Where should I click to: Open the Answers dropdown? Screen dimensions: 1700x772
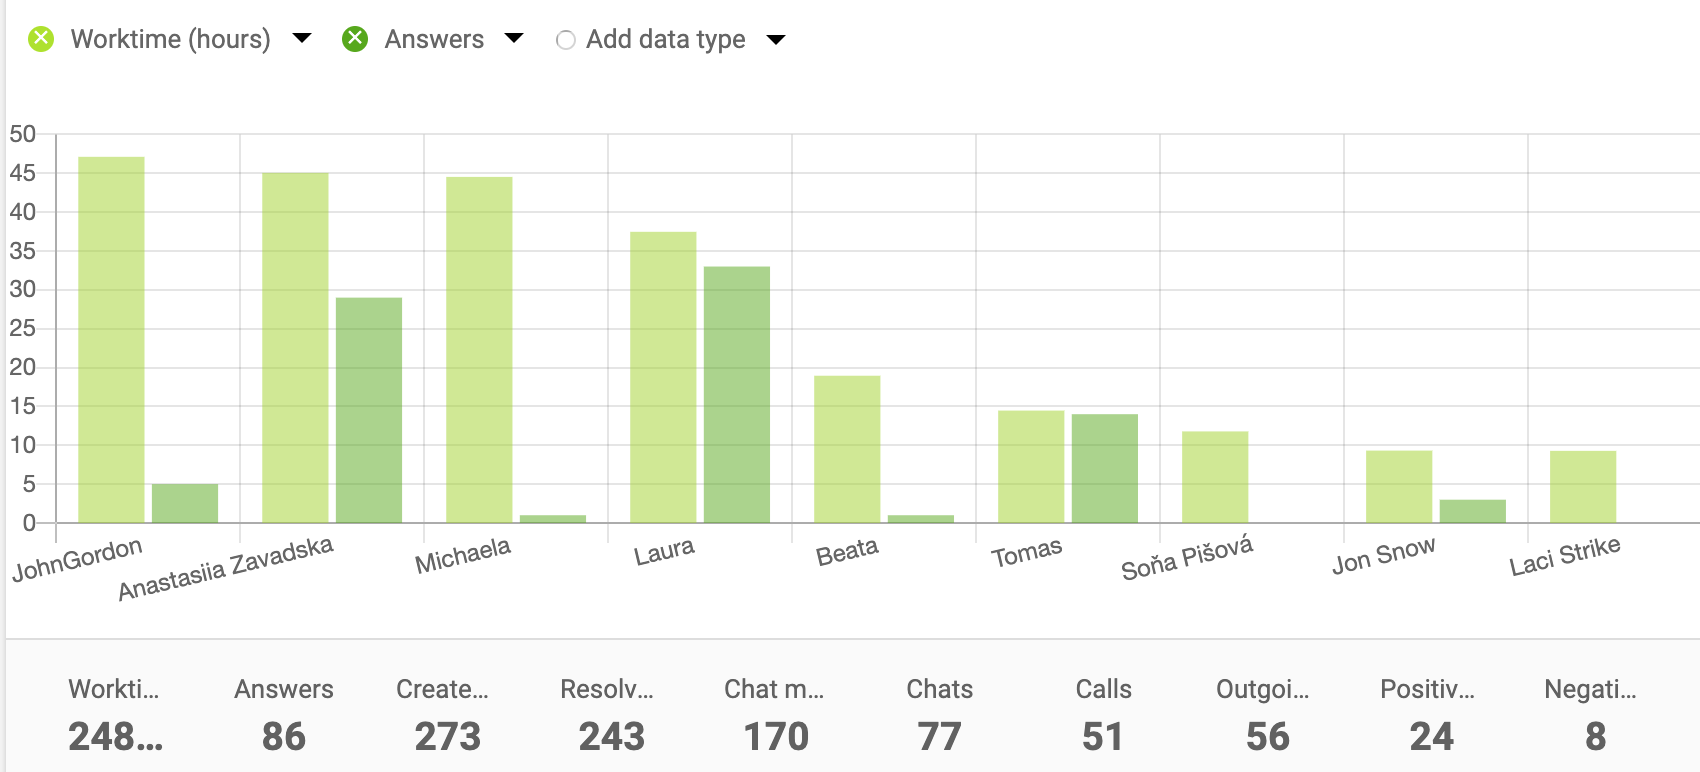click(x=514, y=38)
